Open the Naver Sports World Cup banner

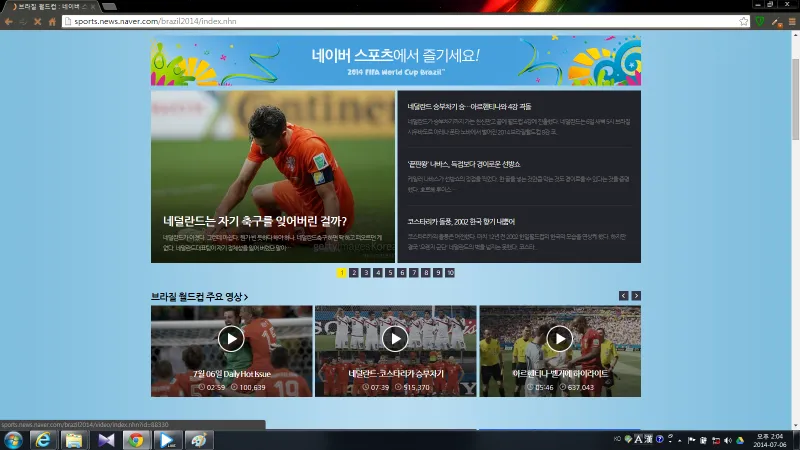click(396, 60)
